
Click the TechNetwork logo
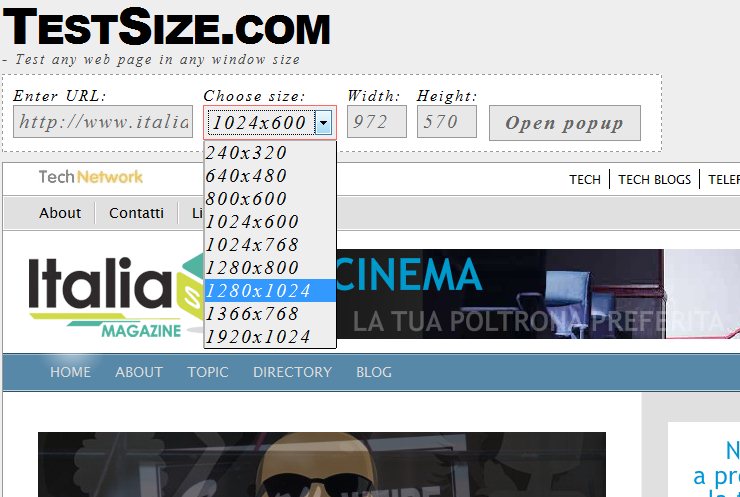(91, 177)
